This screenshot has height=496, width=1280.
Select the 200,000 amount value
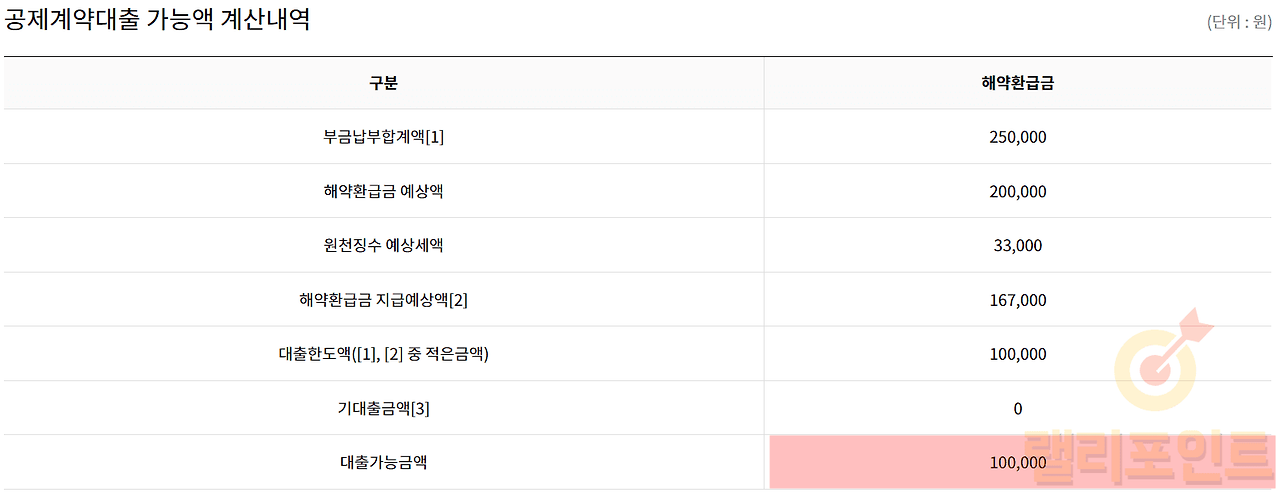[1017, 191]
